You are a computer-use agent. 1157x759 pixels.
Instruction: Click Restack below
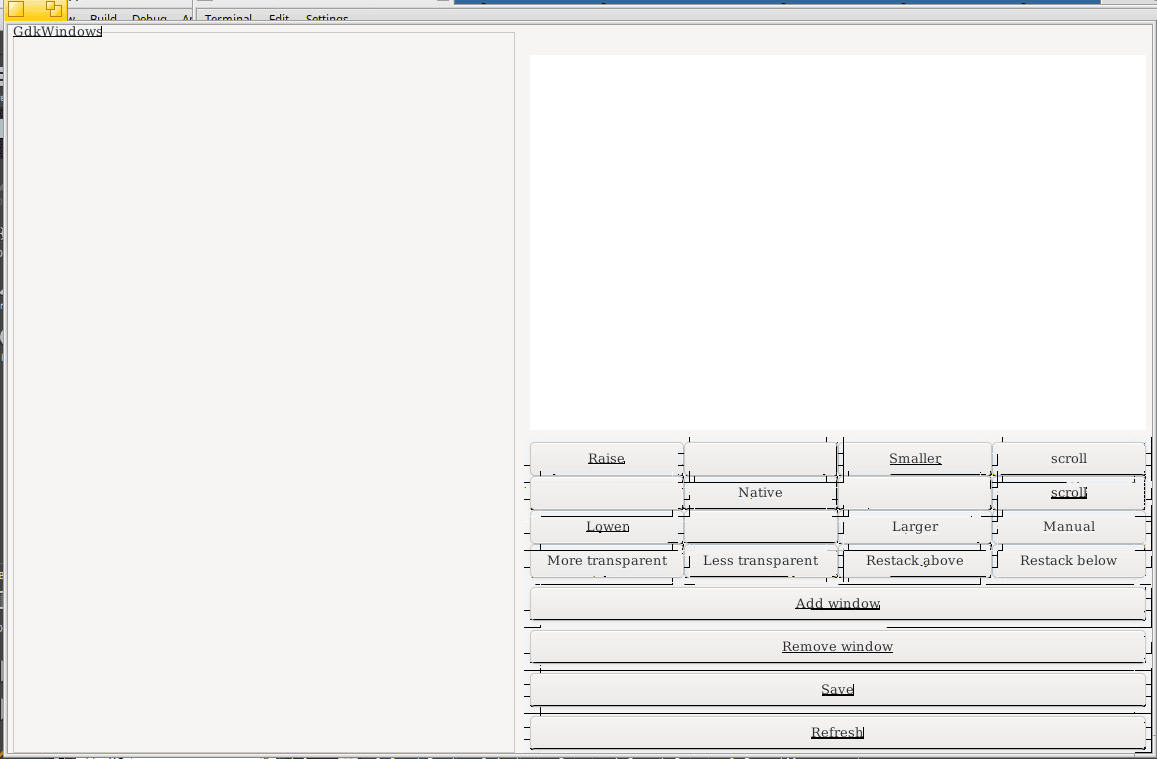coord(1068,560)
